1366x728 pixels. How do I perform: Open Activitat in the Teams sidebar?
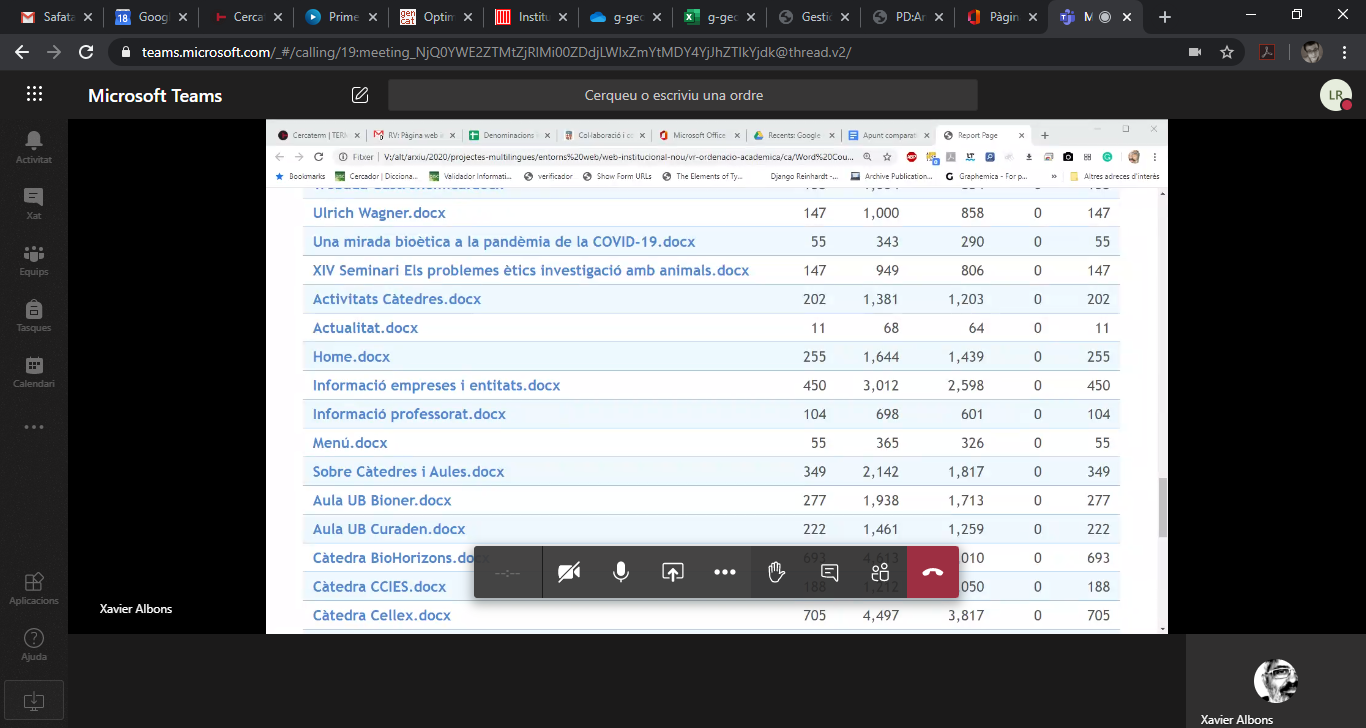[x=34, y=147]
